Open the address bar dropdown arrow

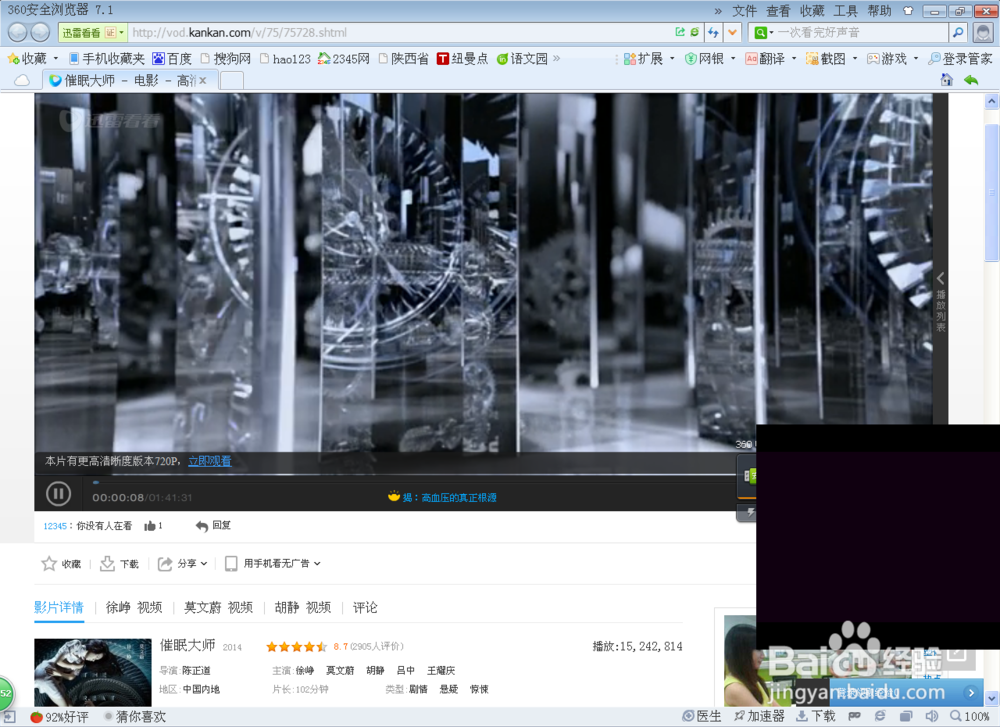coord(732,33)
